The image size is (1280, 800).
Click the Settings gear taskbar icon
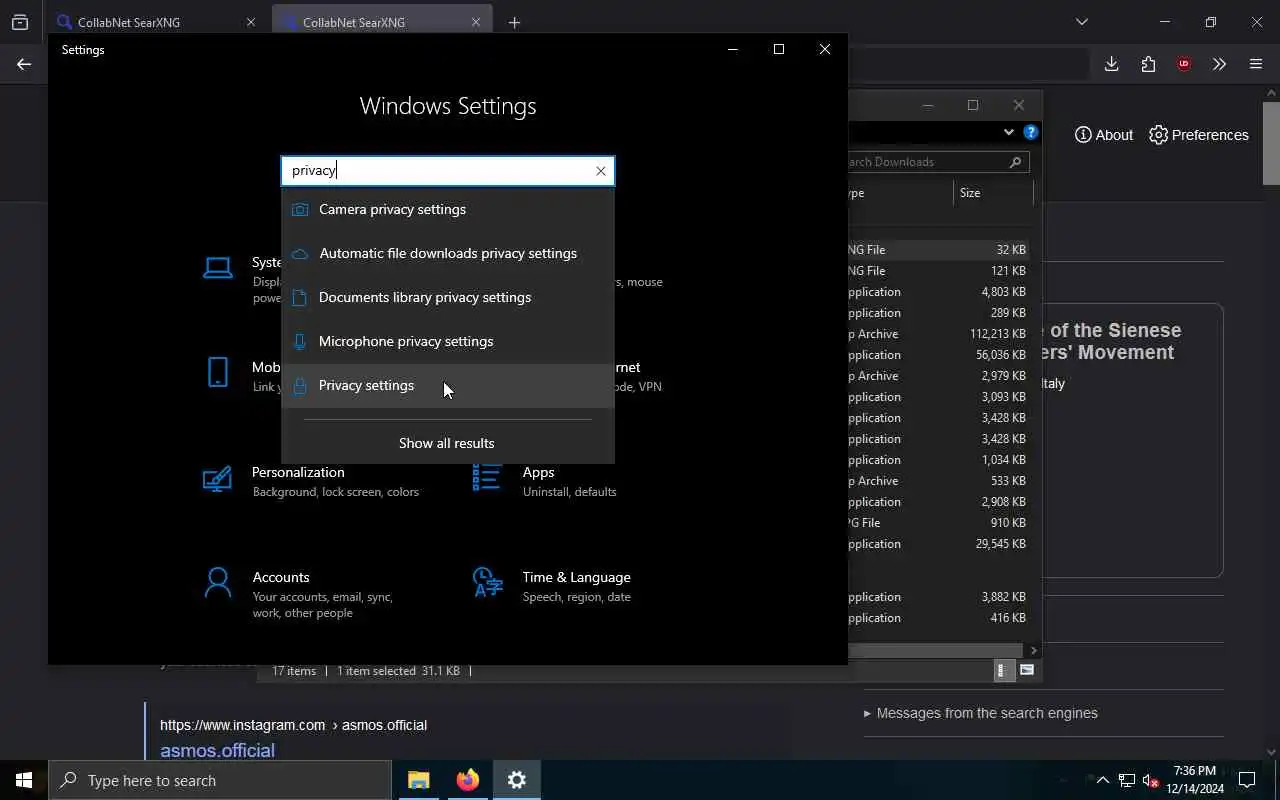click(516, 780)
